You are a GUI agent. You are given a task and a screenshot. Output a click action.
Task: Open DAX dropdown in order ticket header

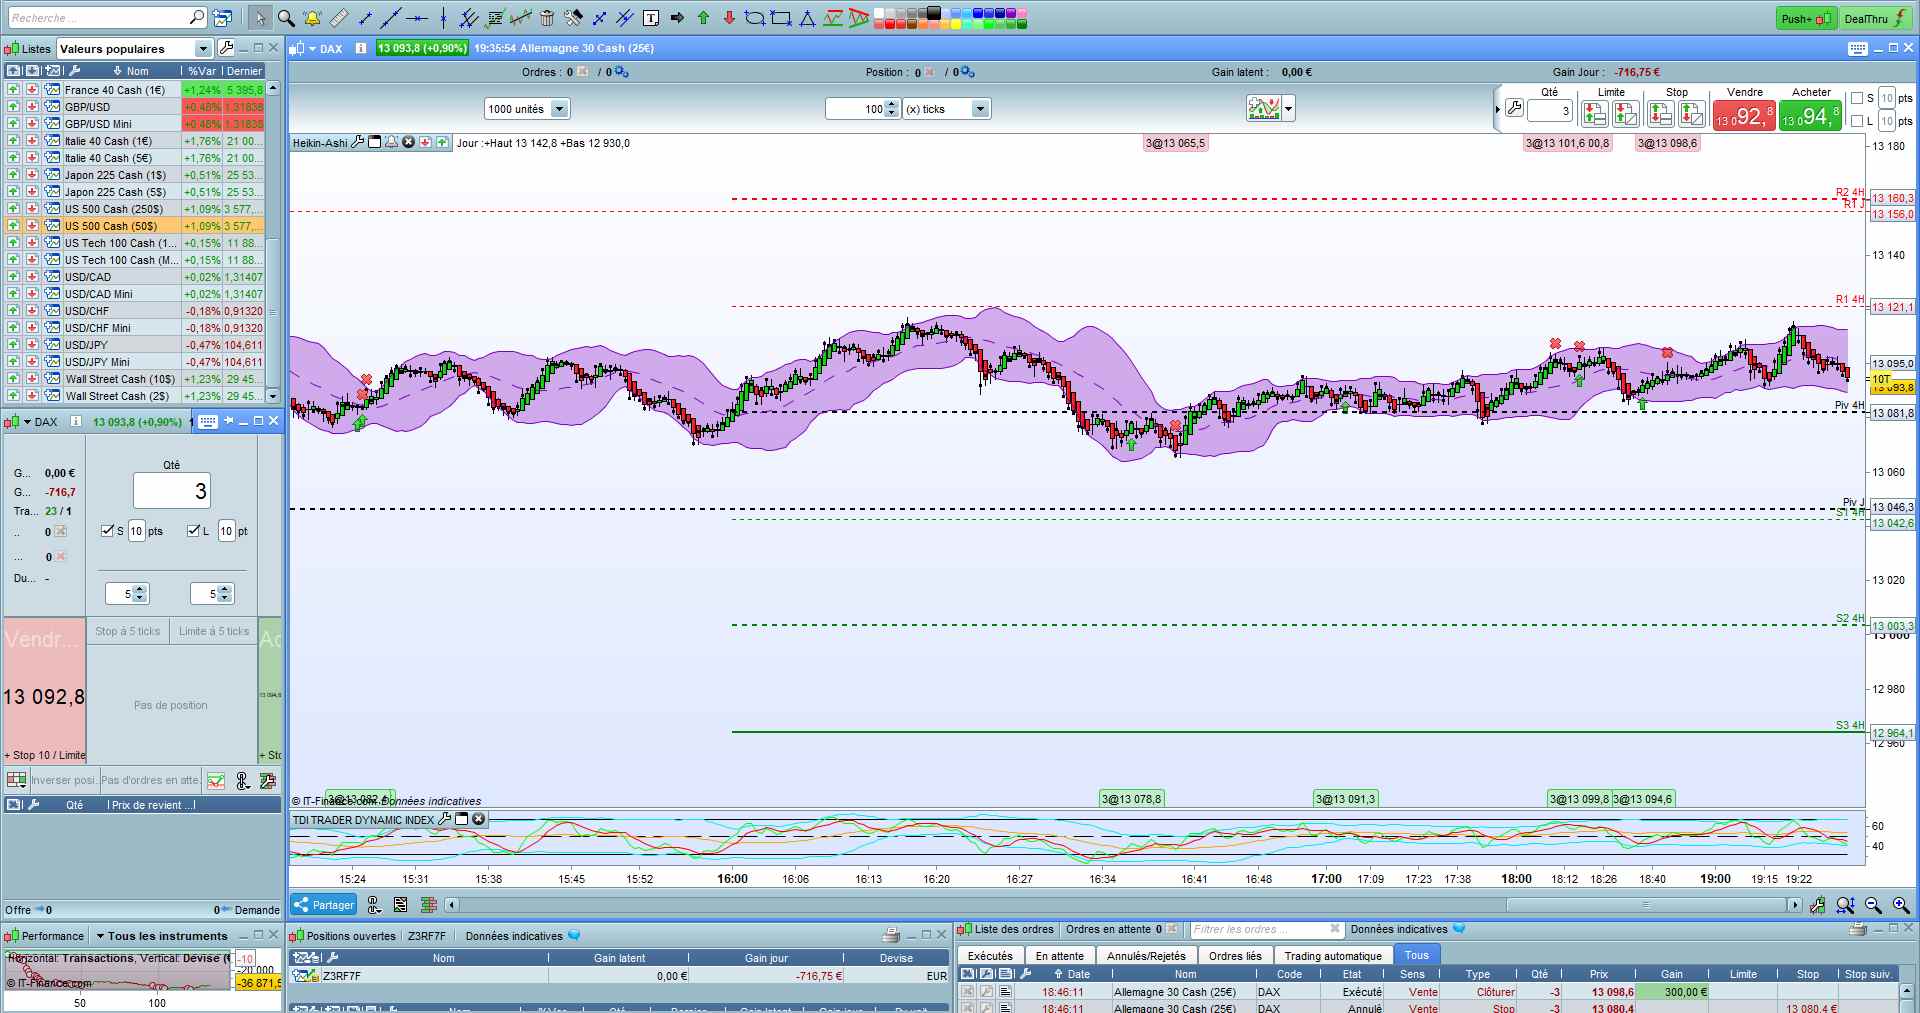(27, 422)
